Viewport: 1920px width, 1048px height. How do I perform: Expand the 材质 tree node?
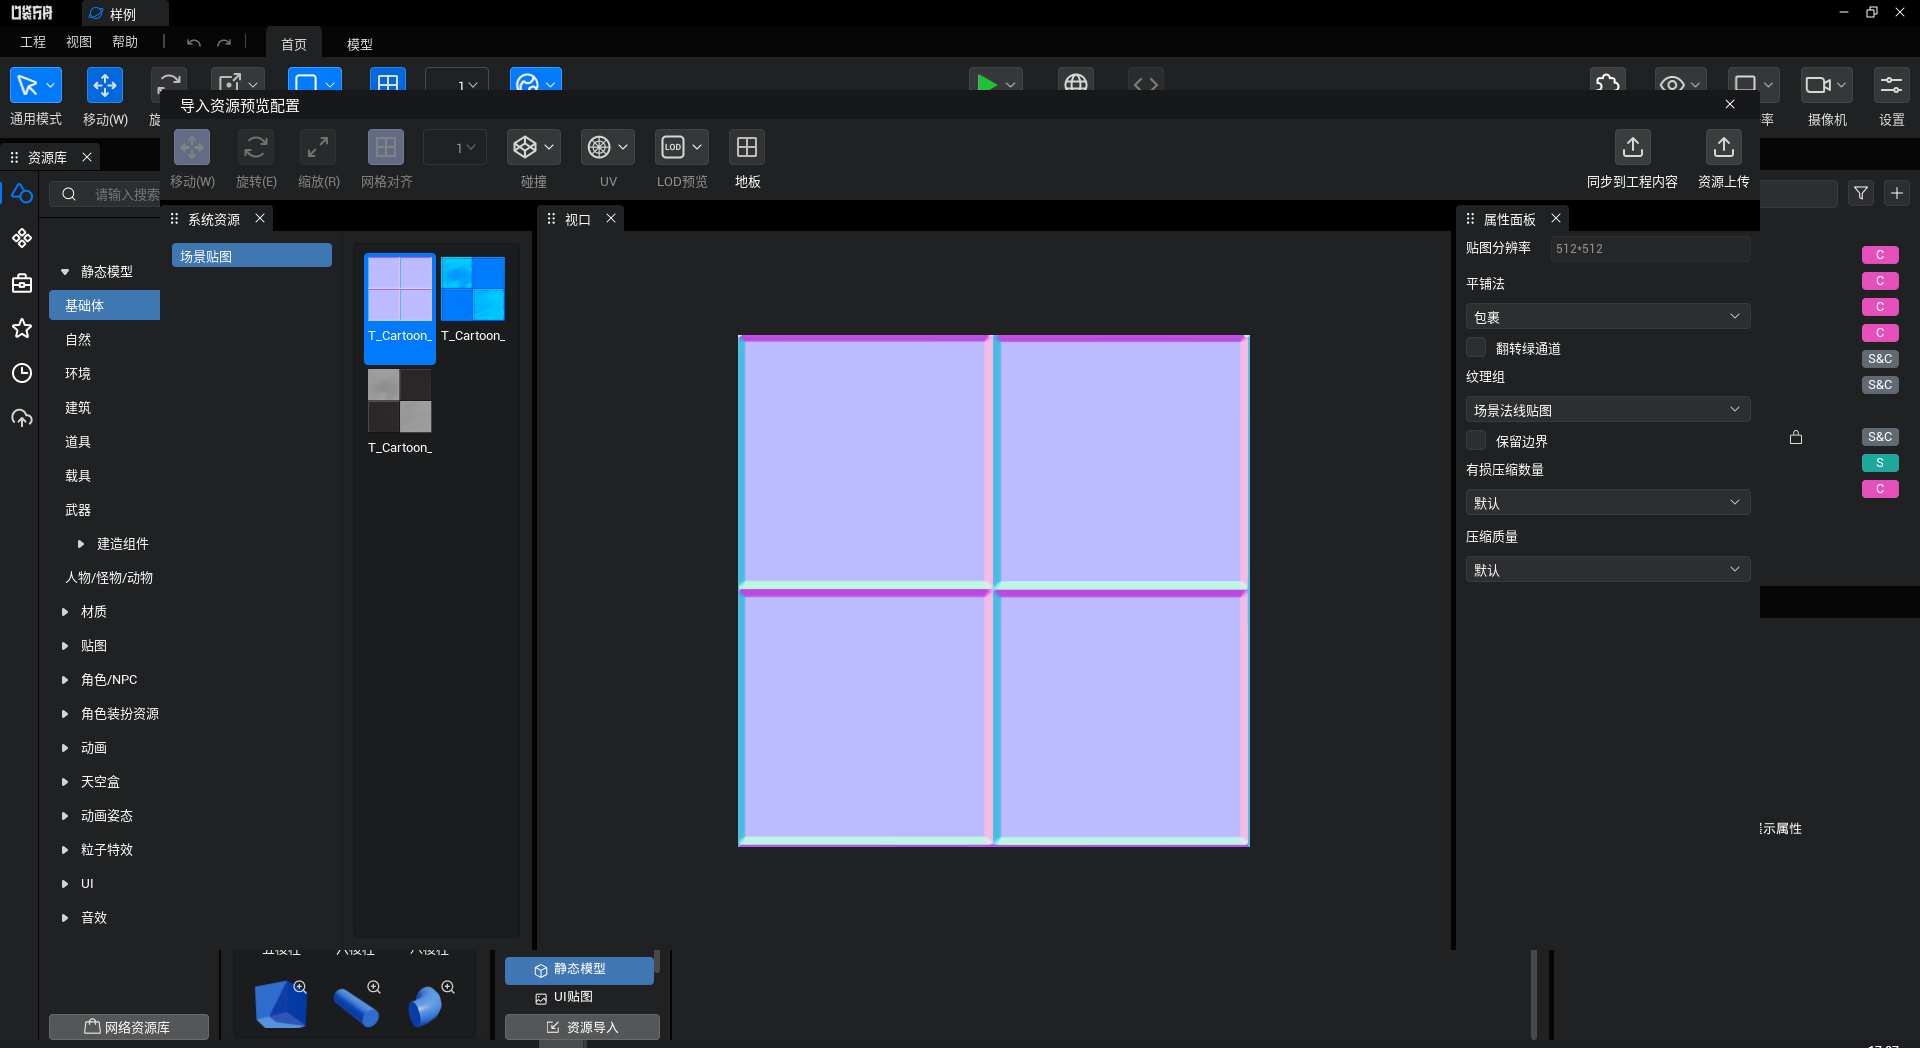pos(65,612)
